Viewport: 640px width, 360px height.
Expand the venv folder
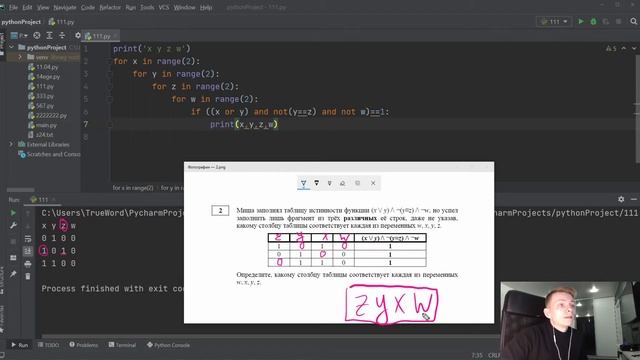[x=20, y=57]
